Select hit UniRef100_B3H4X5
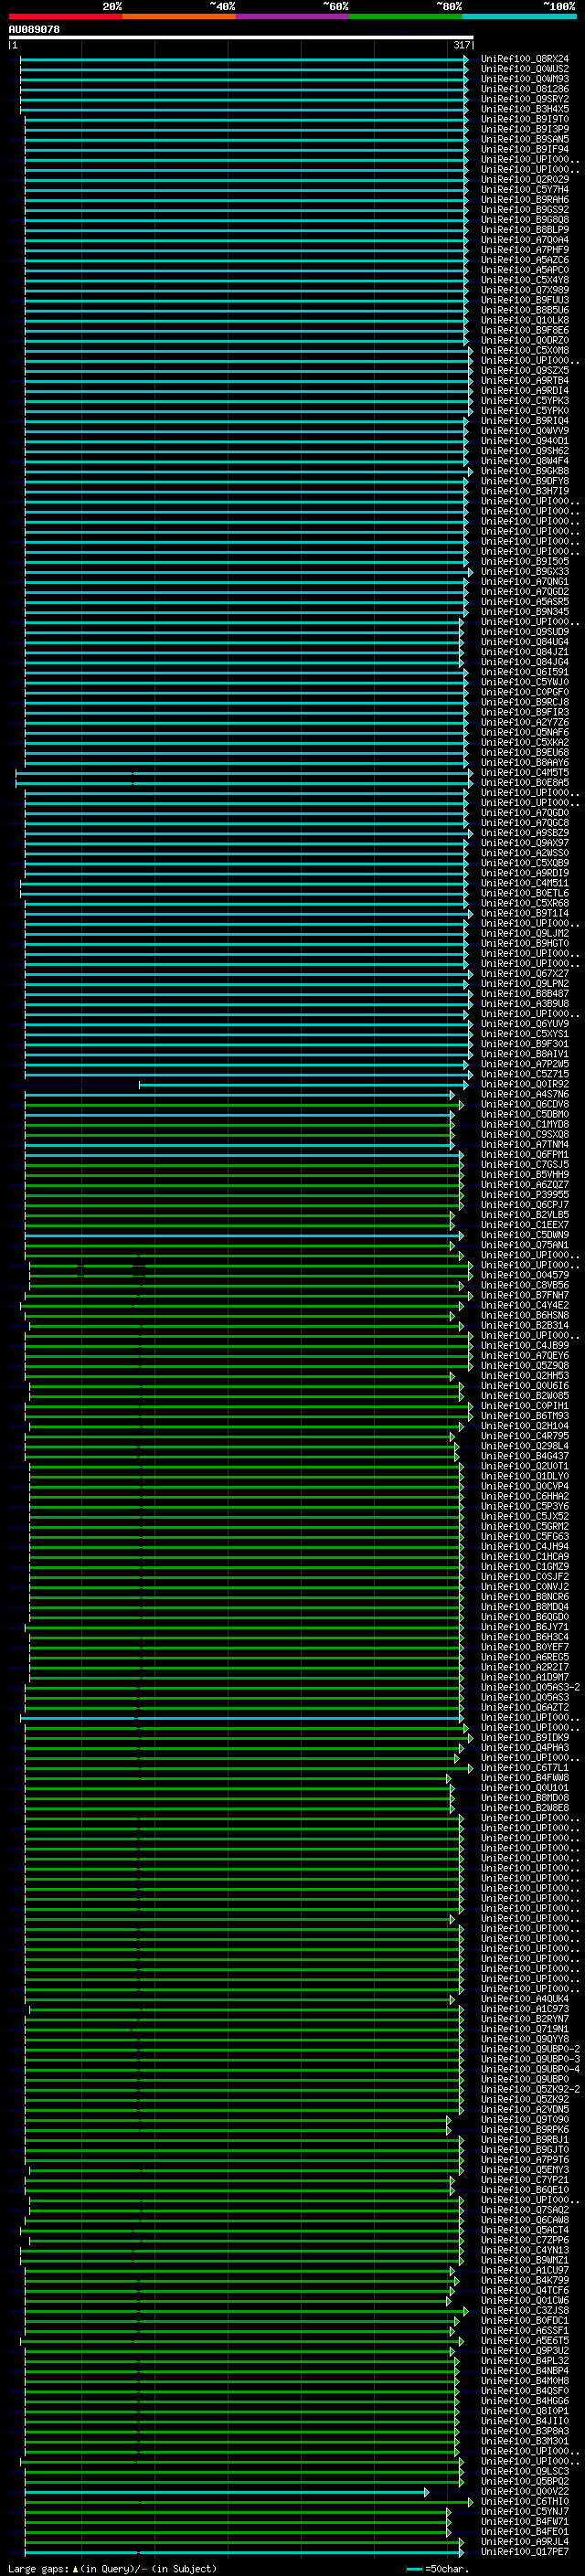The image size is (585, 2576). pyautogui.click(x=525, y=109)
